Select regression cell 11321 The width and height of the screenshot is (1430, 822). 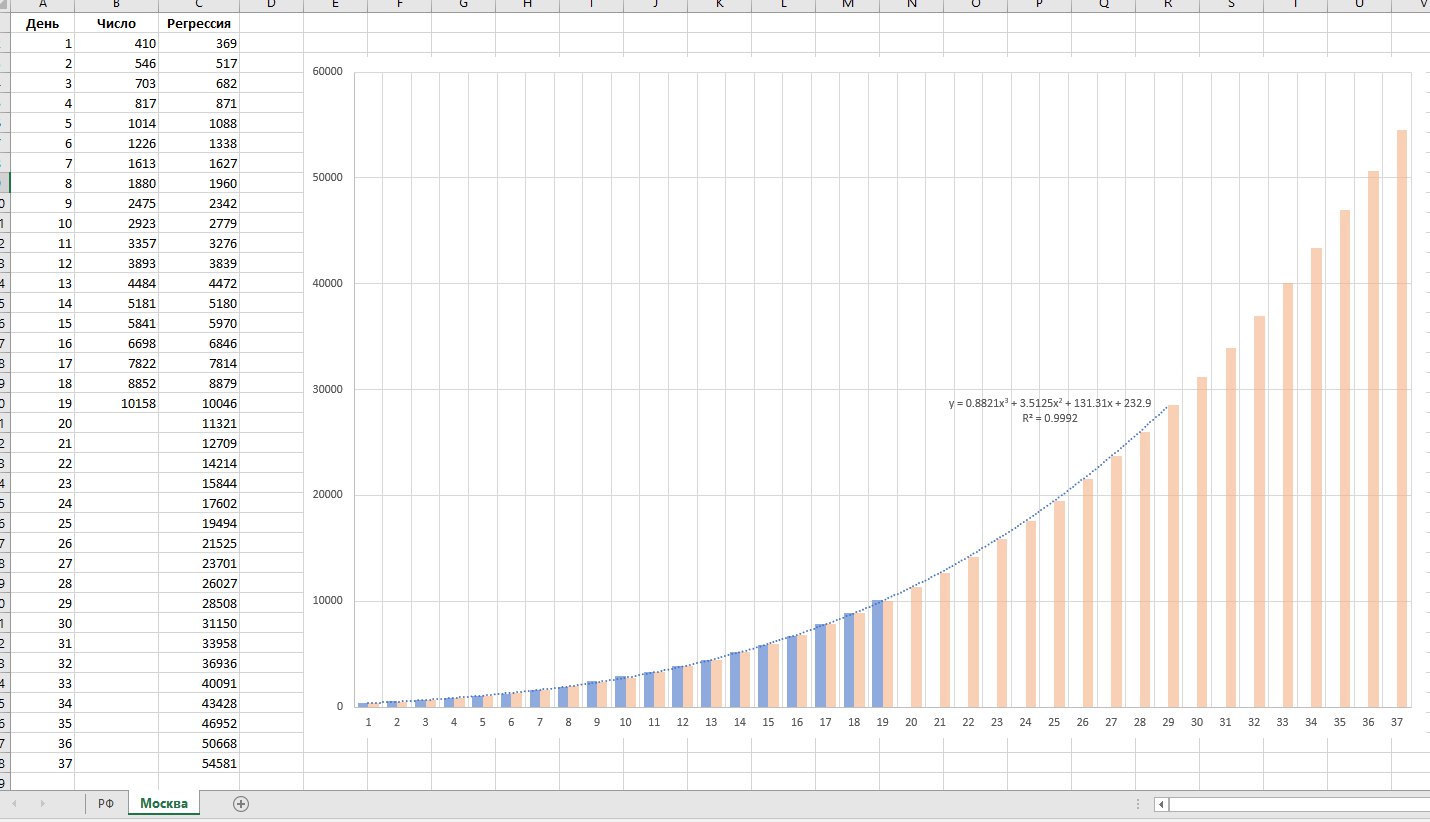click(x=199, y=423)
